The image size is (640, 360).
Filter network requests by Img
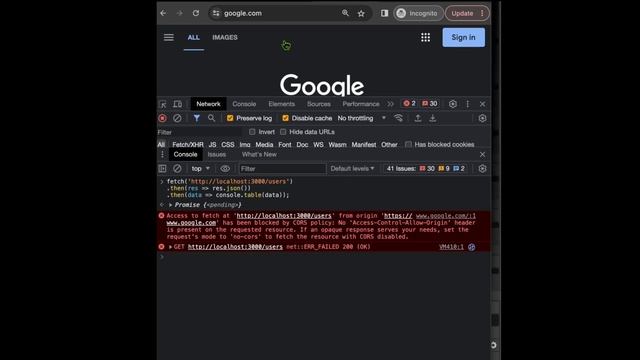[x=245, y=144]
